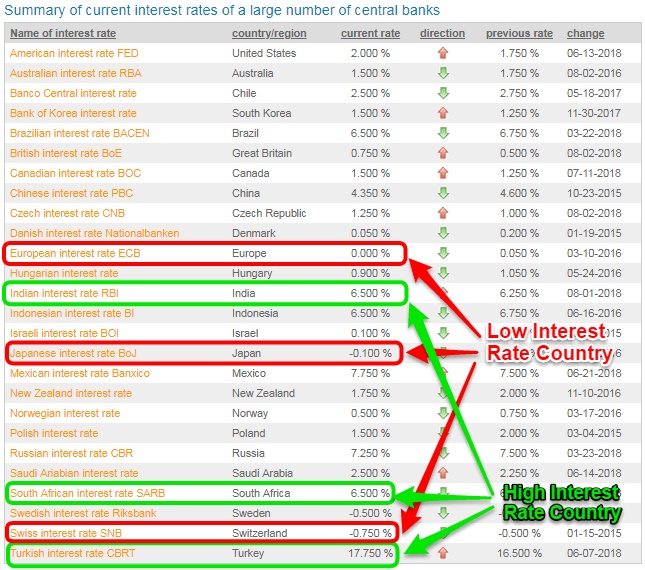
Task: Select the New Zealand country cell
Action: [x=263, y=394]
